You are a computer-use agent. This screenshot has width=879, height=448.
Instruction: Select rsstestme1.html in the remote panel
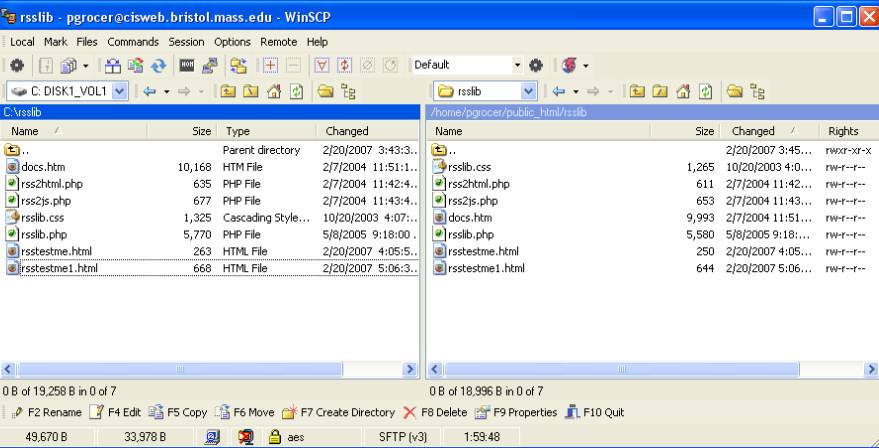click(486, 268)
